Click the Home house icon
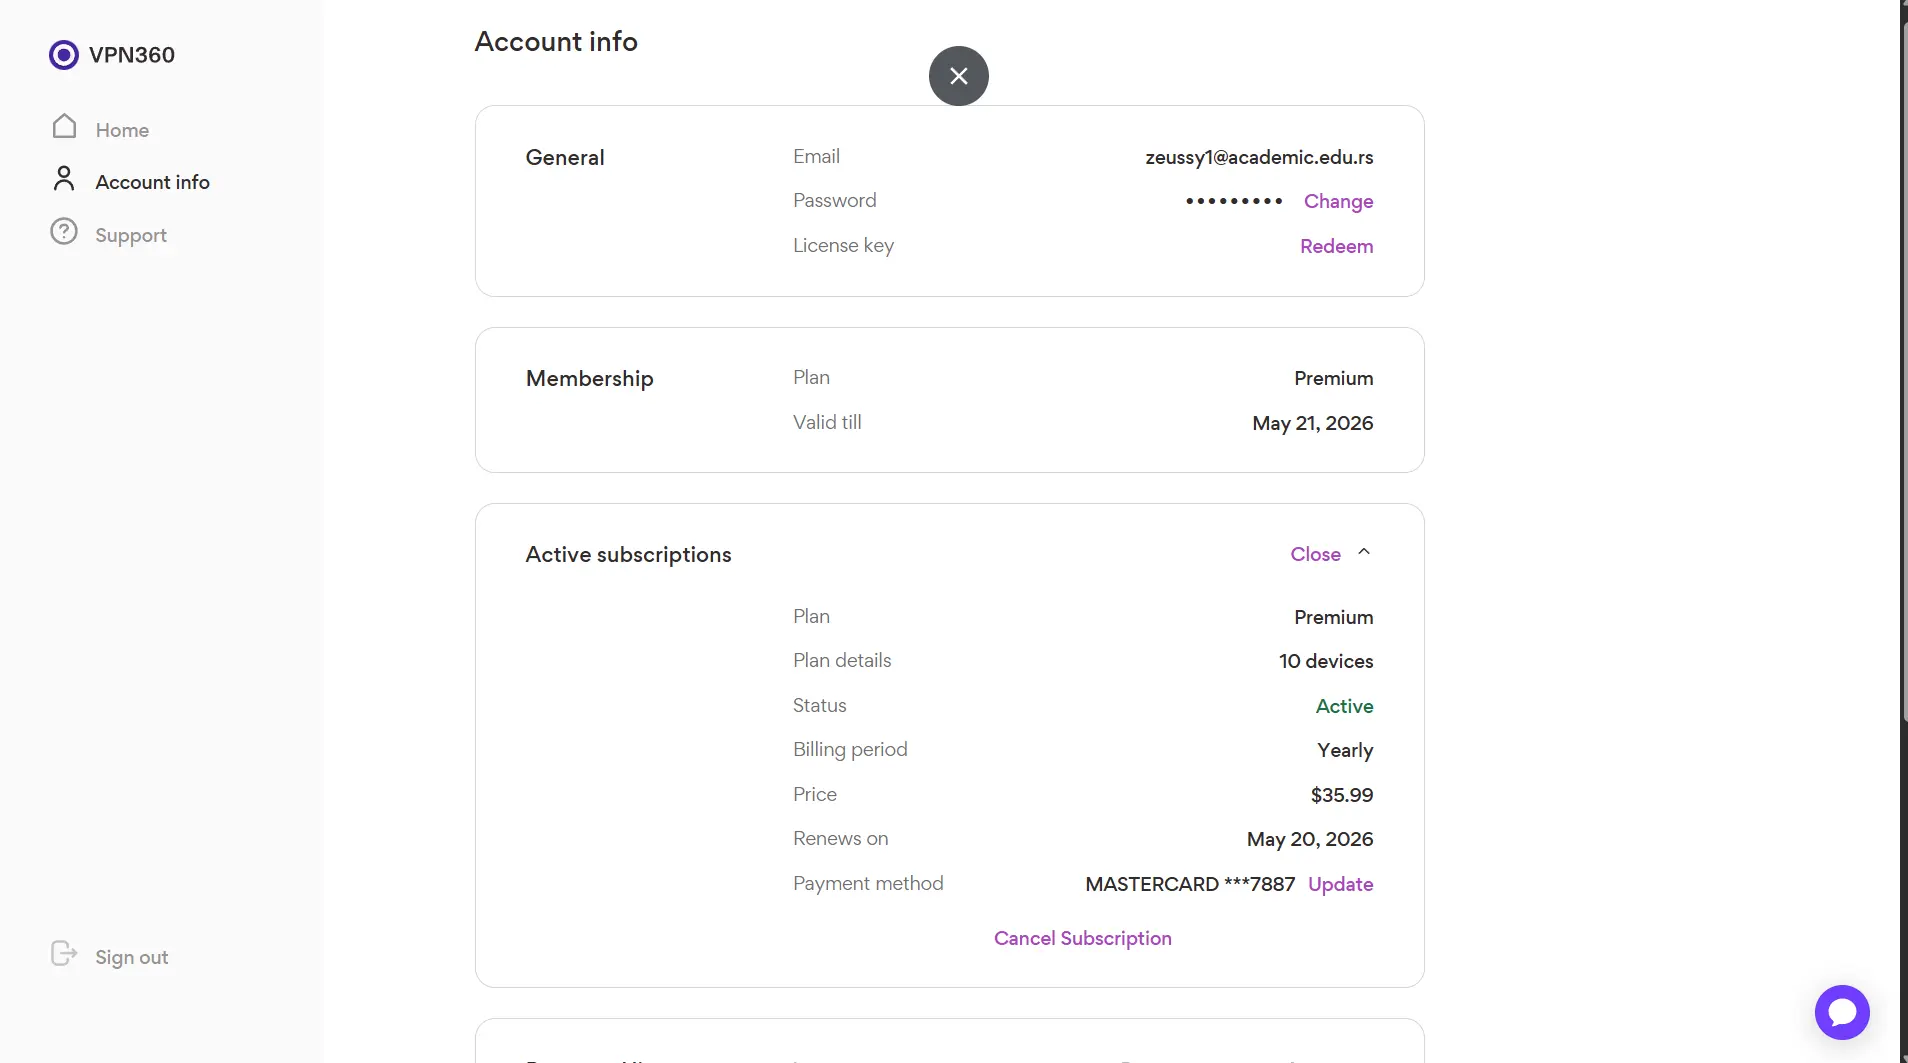Image resolution: width=1908 pixels, height=1063 pixels. click(64, 126)
